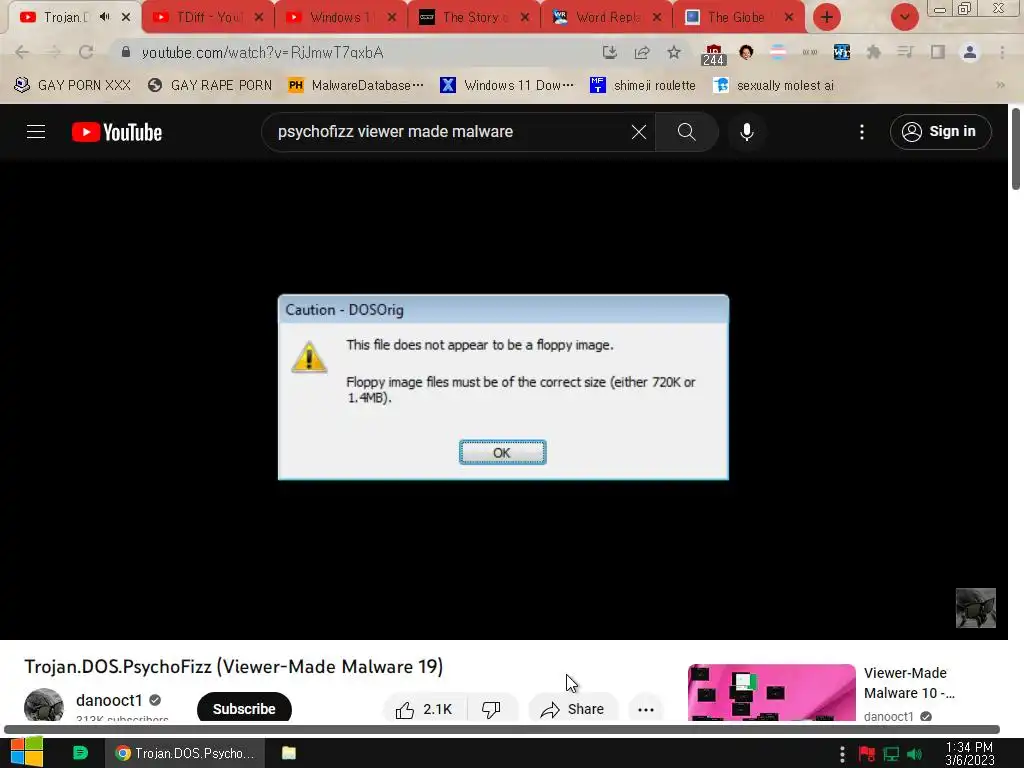Screen dimensions: 1024x768
Task: Open the Chrome profile avatar icon
Action: coord(970,52)
